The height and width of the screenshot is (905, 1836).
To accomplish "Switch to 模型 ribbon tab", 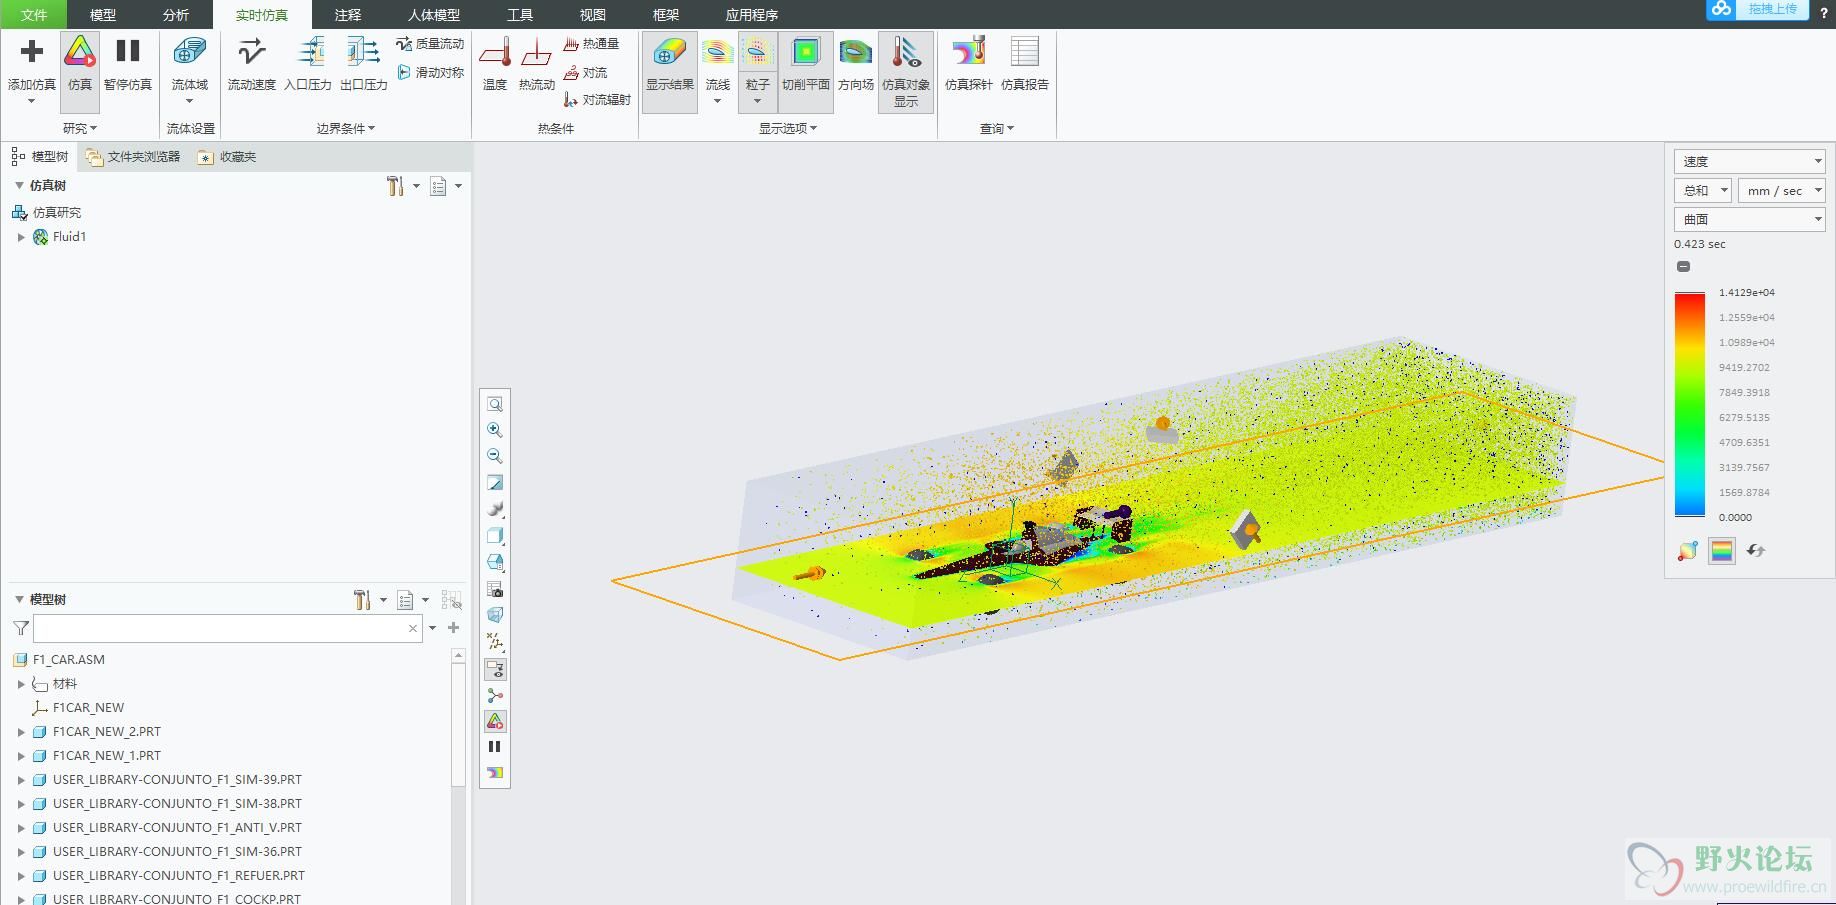I will [x=103, y=15].
